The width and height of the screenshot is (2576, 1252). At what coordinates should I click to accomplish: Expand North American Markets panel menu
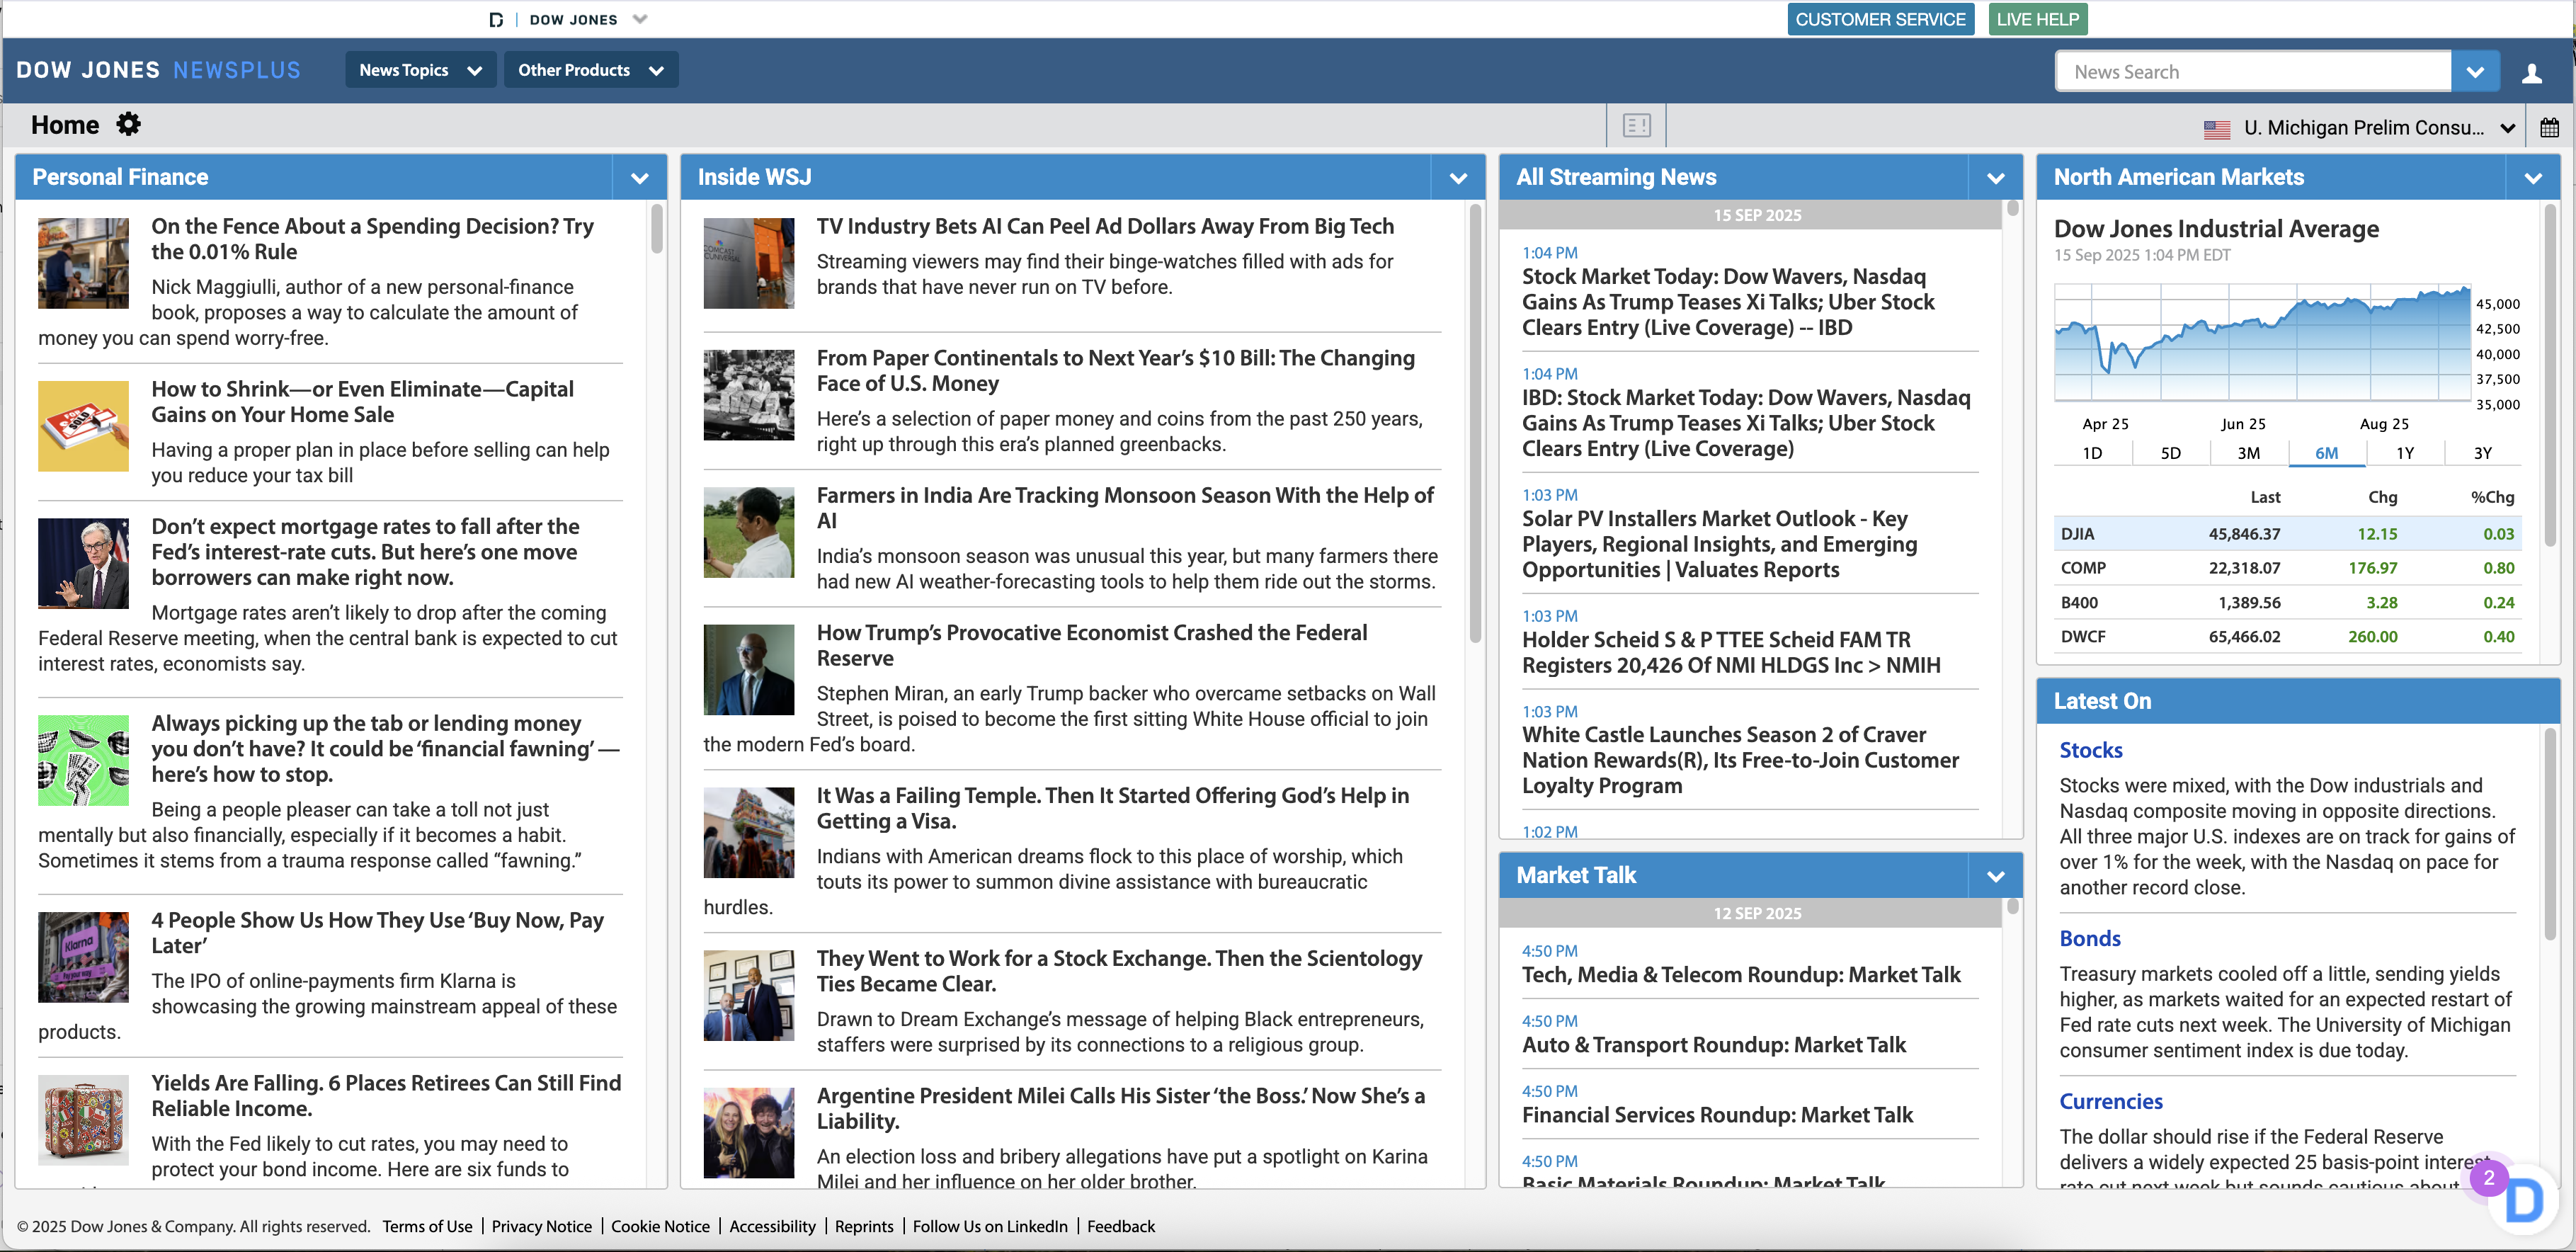[x=2532, y=178]
